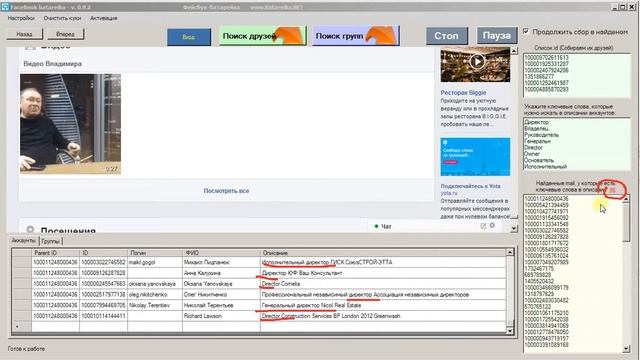This screenshot has width=640, height=360.
Task: Open chat settings gear icon
Action: tap(492, 226)
